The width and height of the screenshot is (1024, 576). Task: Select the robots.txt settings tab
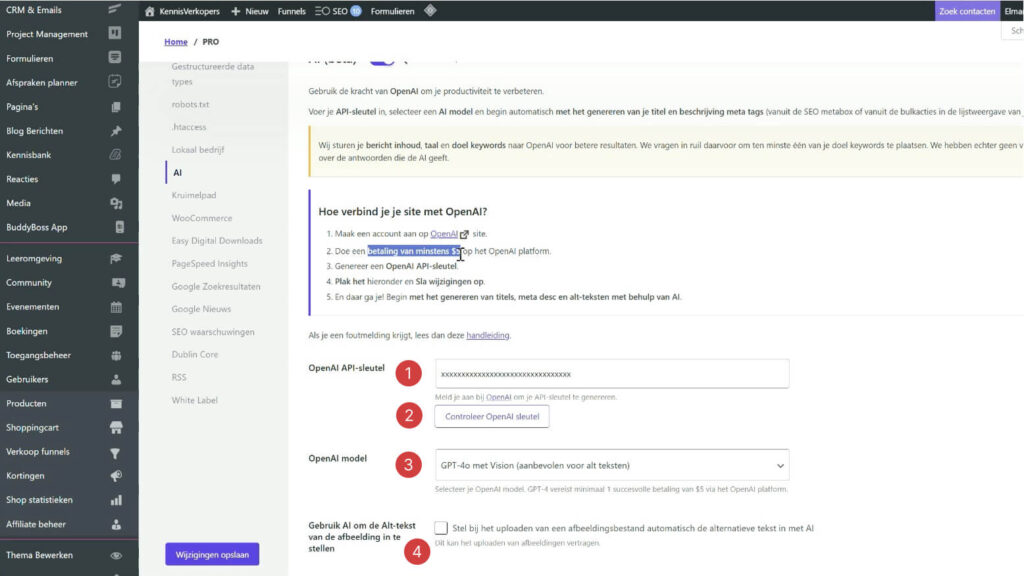(190, 104)
